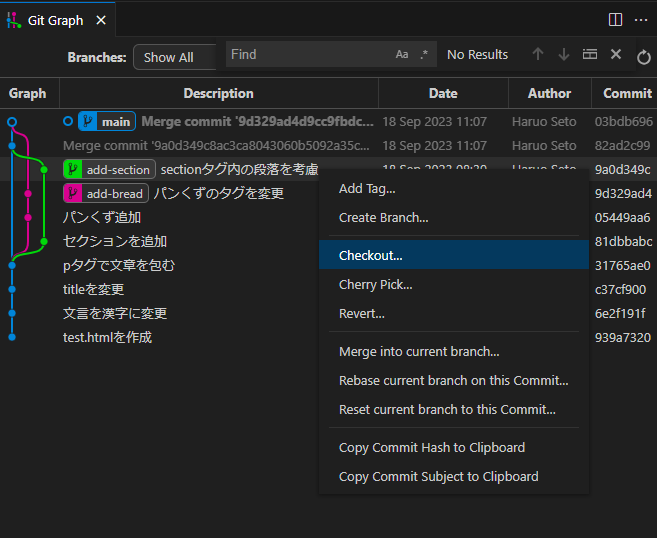Close the Find widget

pyautogui.click(x=616, y=54)
